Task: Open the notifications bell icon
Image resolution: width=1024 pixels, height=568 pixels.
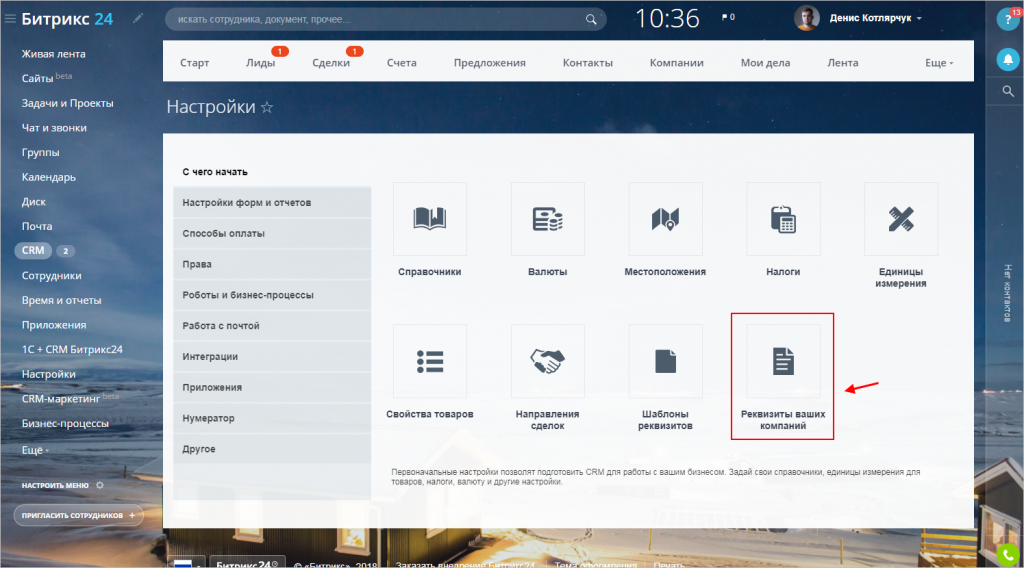Action: pos(1008,59)
